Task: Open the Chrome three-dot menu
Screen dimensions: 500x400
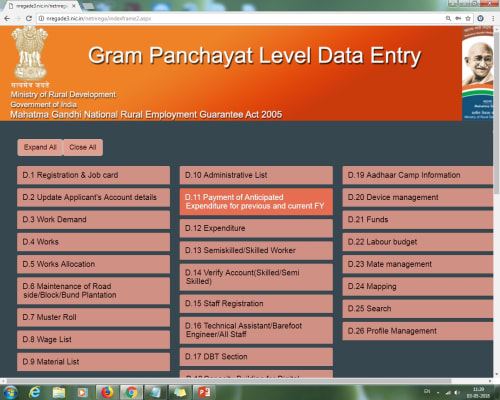Action: click(493, 18)
